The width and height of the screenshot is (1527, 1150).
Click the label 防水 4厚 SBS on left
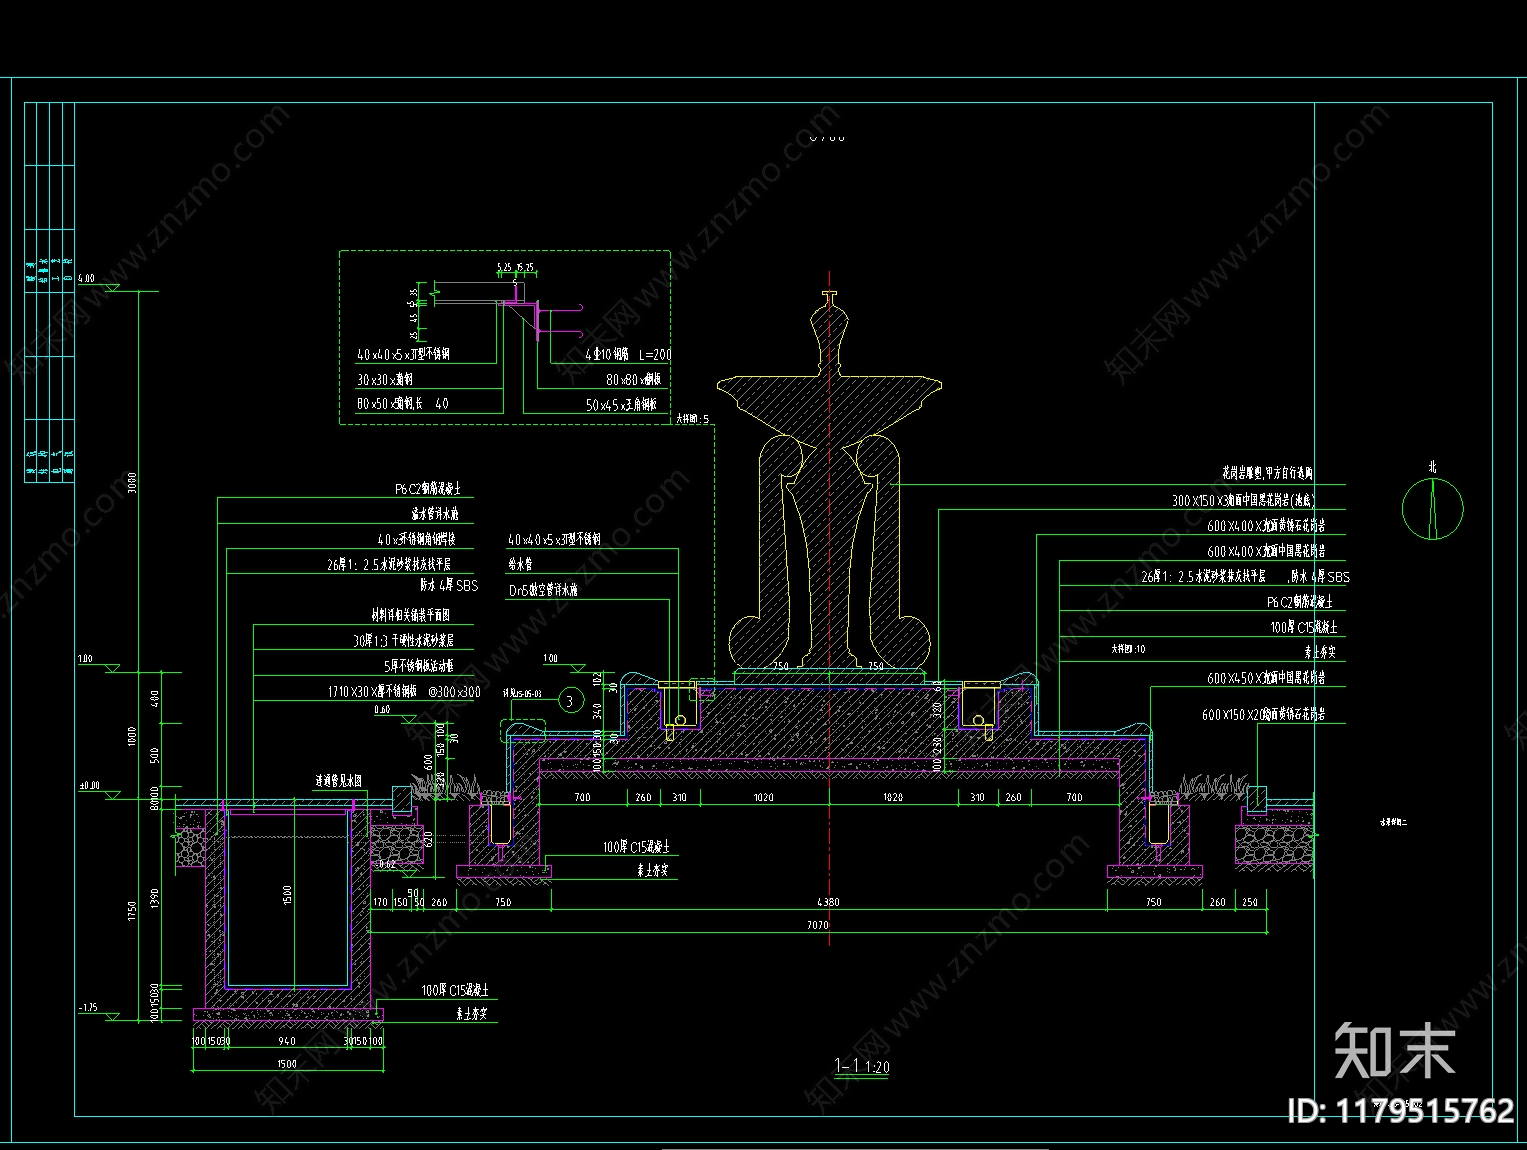448,586
